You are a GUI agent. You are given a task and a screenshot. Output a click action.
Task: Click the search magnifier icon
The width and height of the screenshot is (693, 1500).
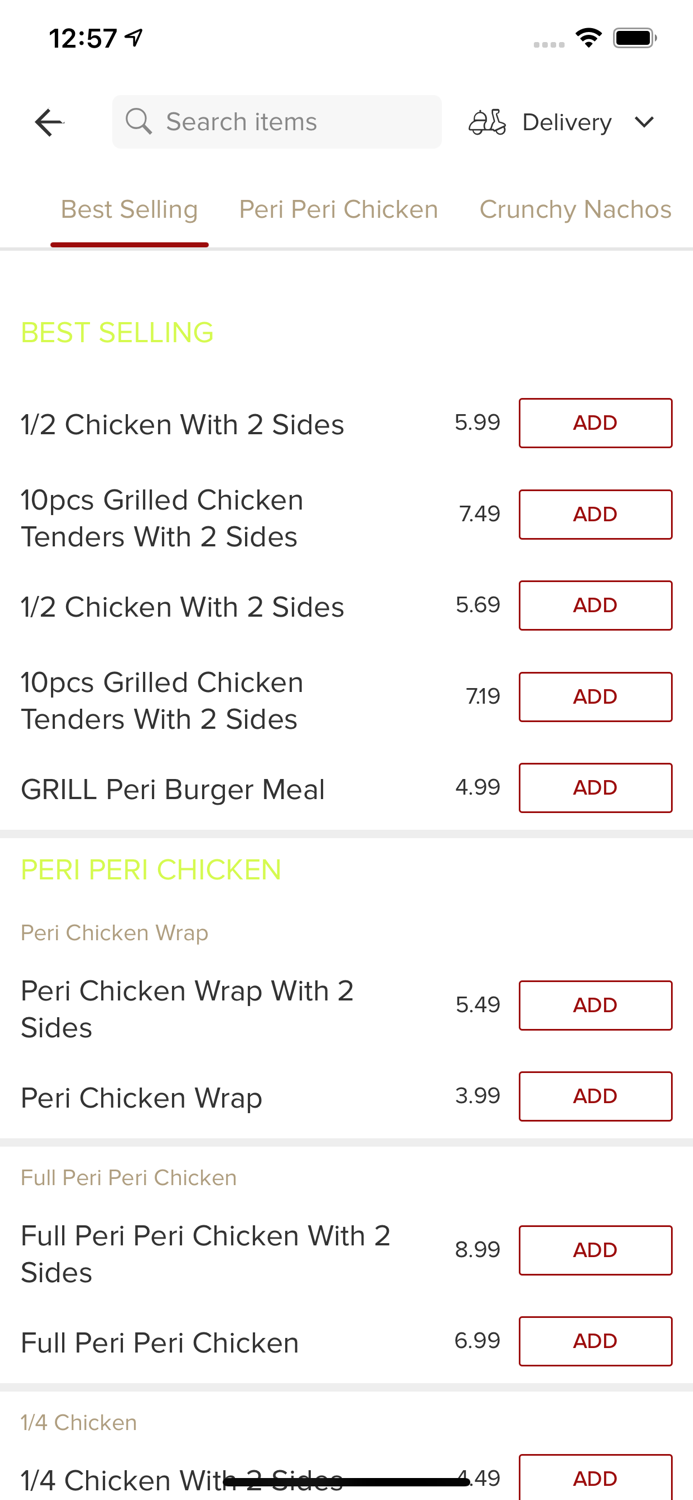tap(140, 121)
